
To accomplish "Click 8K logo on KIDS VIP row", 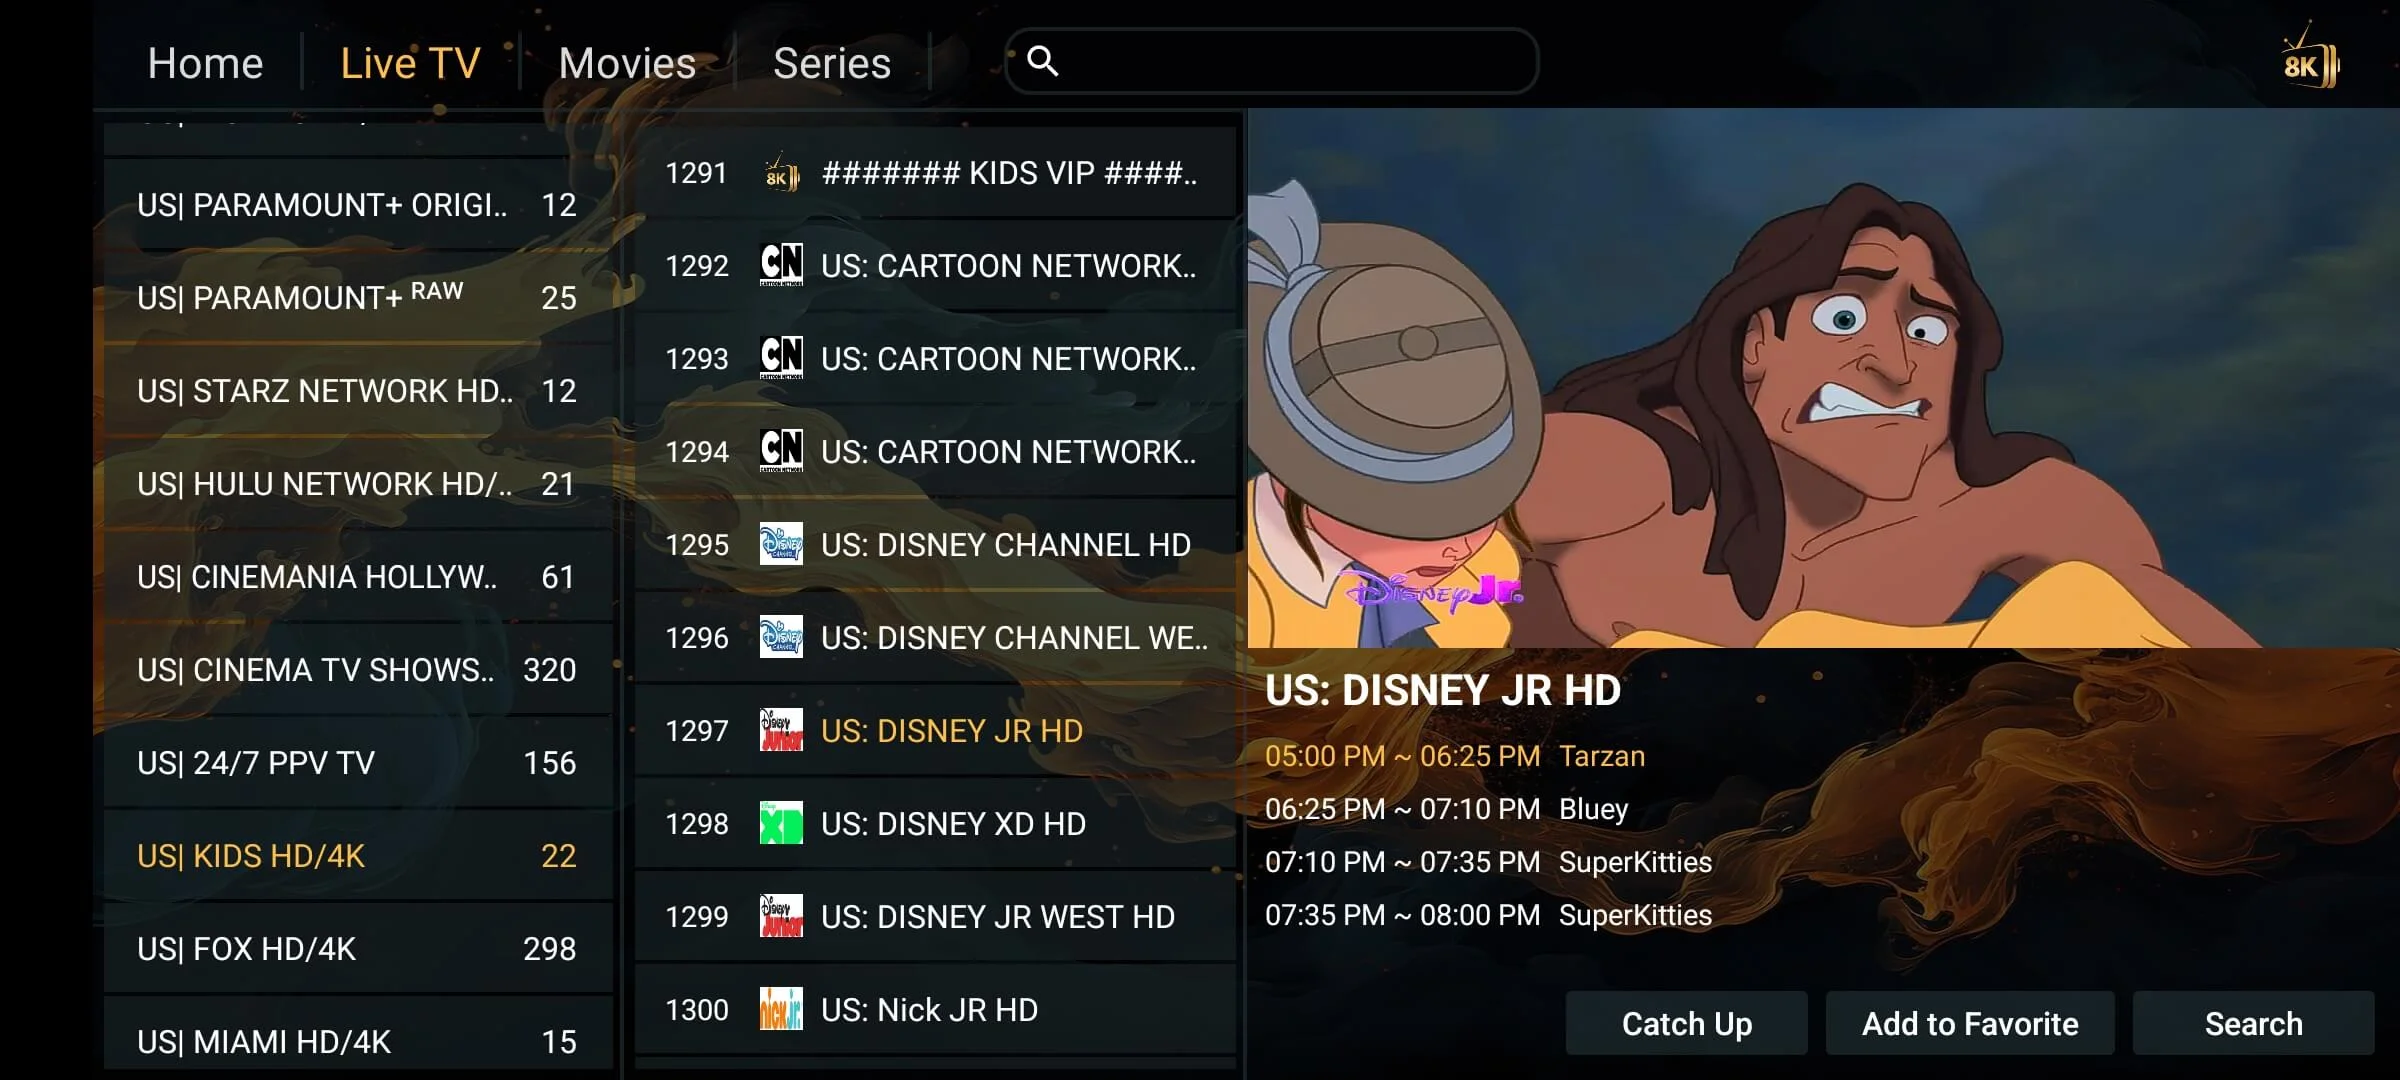I will [781, 174].
